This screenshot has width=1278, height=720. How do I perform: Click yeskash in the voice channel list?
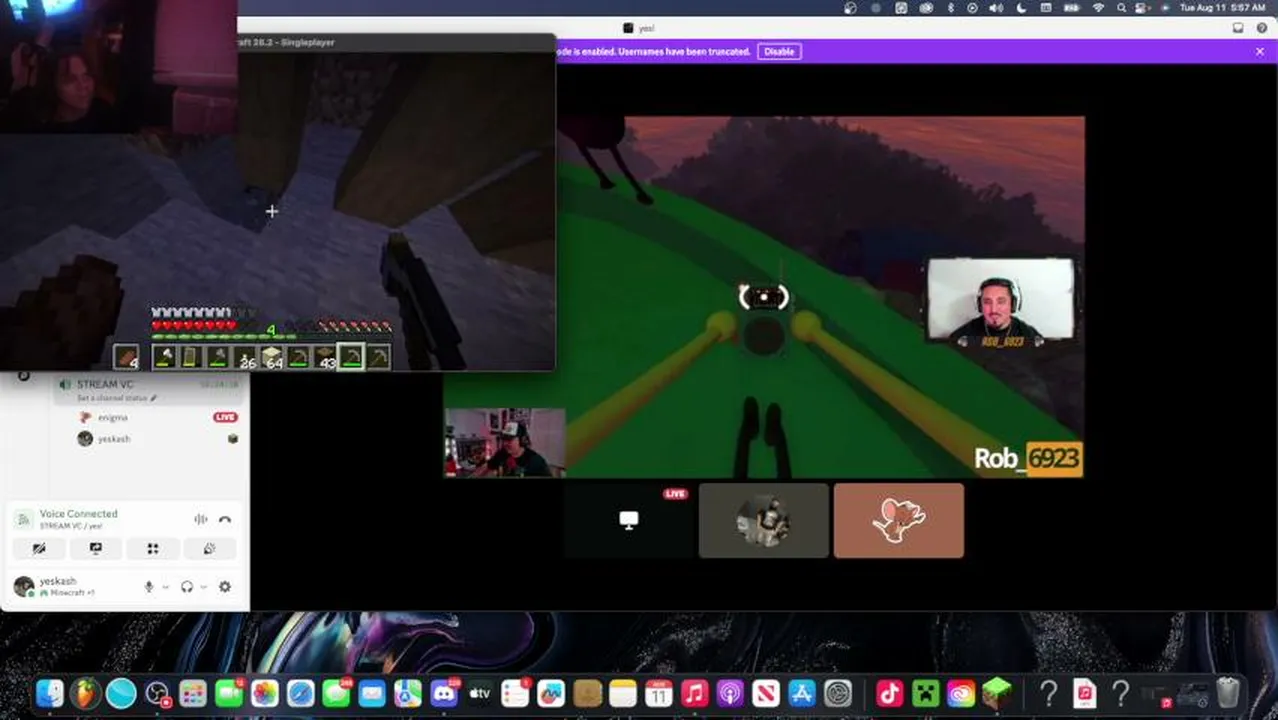pyautogui.click(x=114, y=438)
